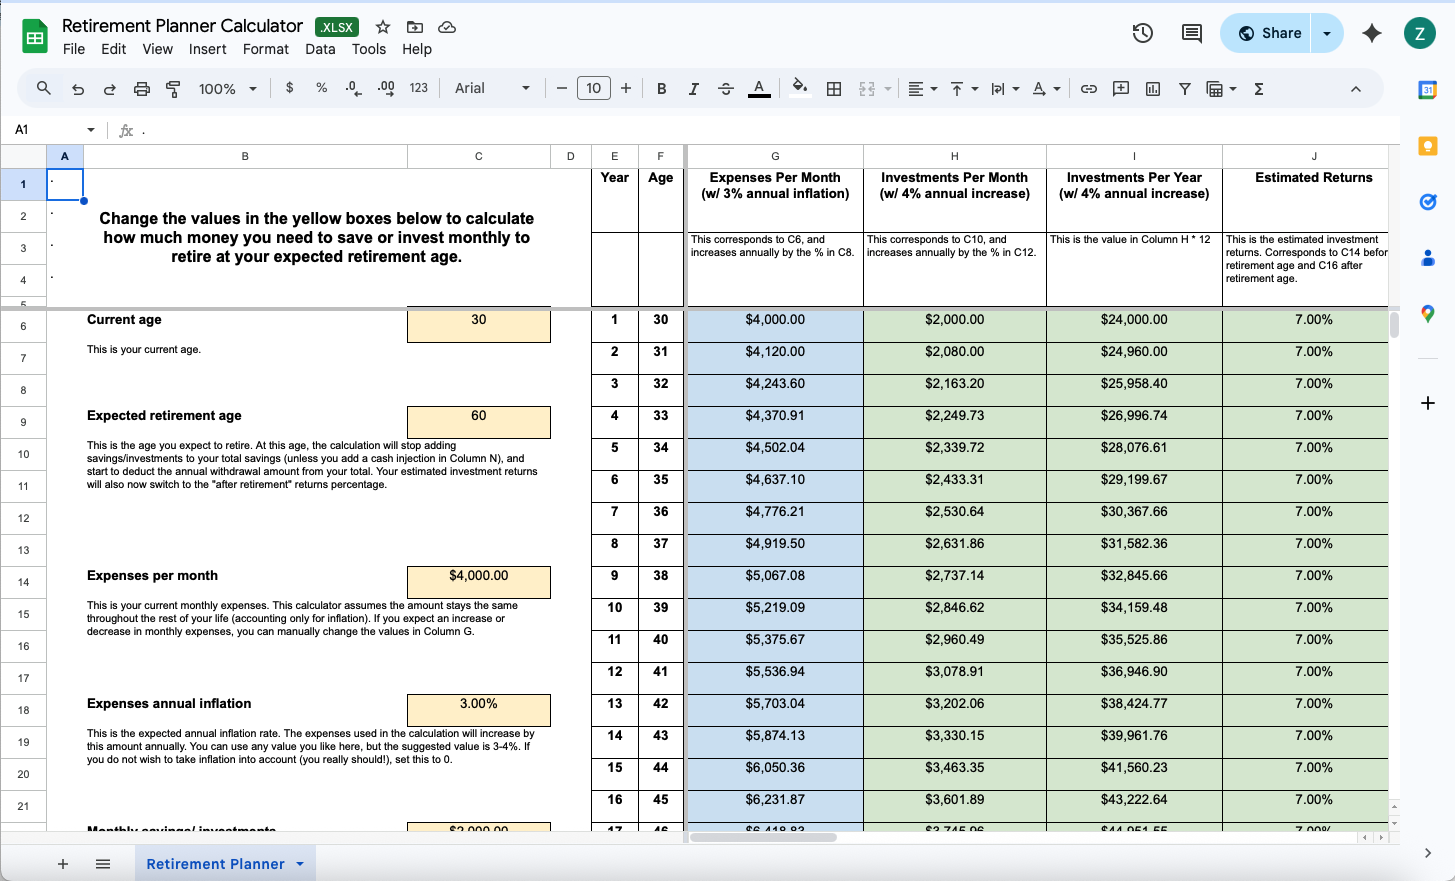The height and width of the screenshot is (881, 1455).
Task: Open the comments panel icon
Action: pos(1191,33)
